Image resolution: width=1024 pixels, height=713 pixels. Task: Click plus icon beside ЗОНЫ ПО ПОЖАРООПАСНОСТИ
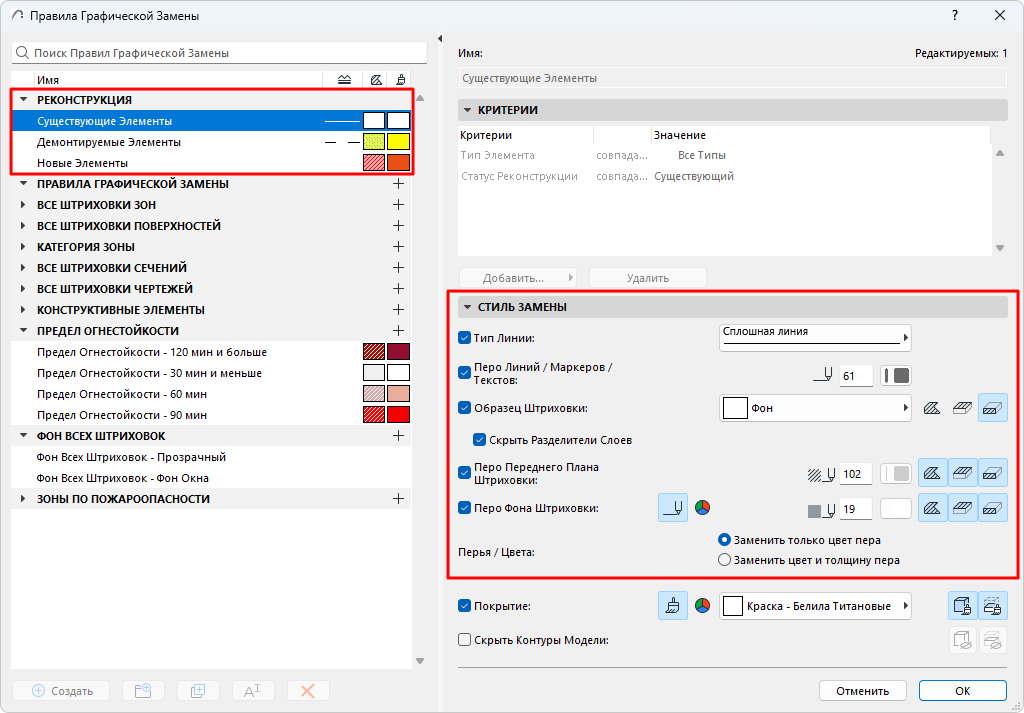pos(398,499)
